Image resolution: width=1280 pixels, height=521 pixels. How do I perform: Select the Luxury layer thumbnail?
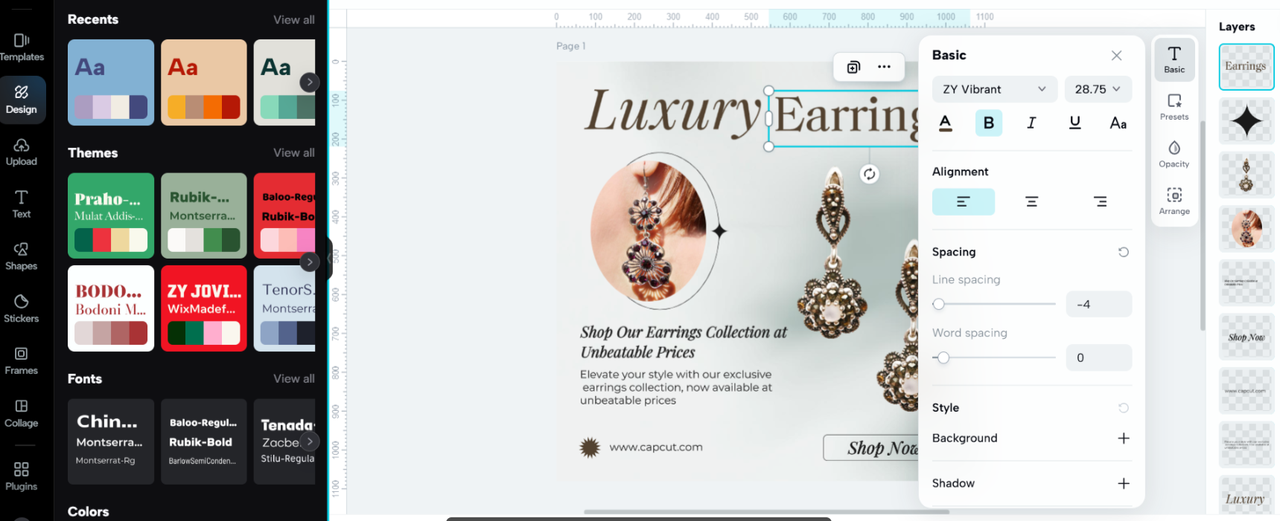coord(1246,498)
